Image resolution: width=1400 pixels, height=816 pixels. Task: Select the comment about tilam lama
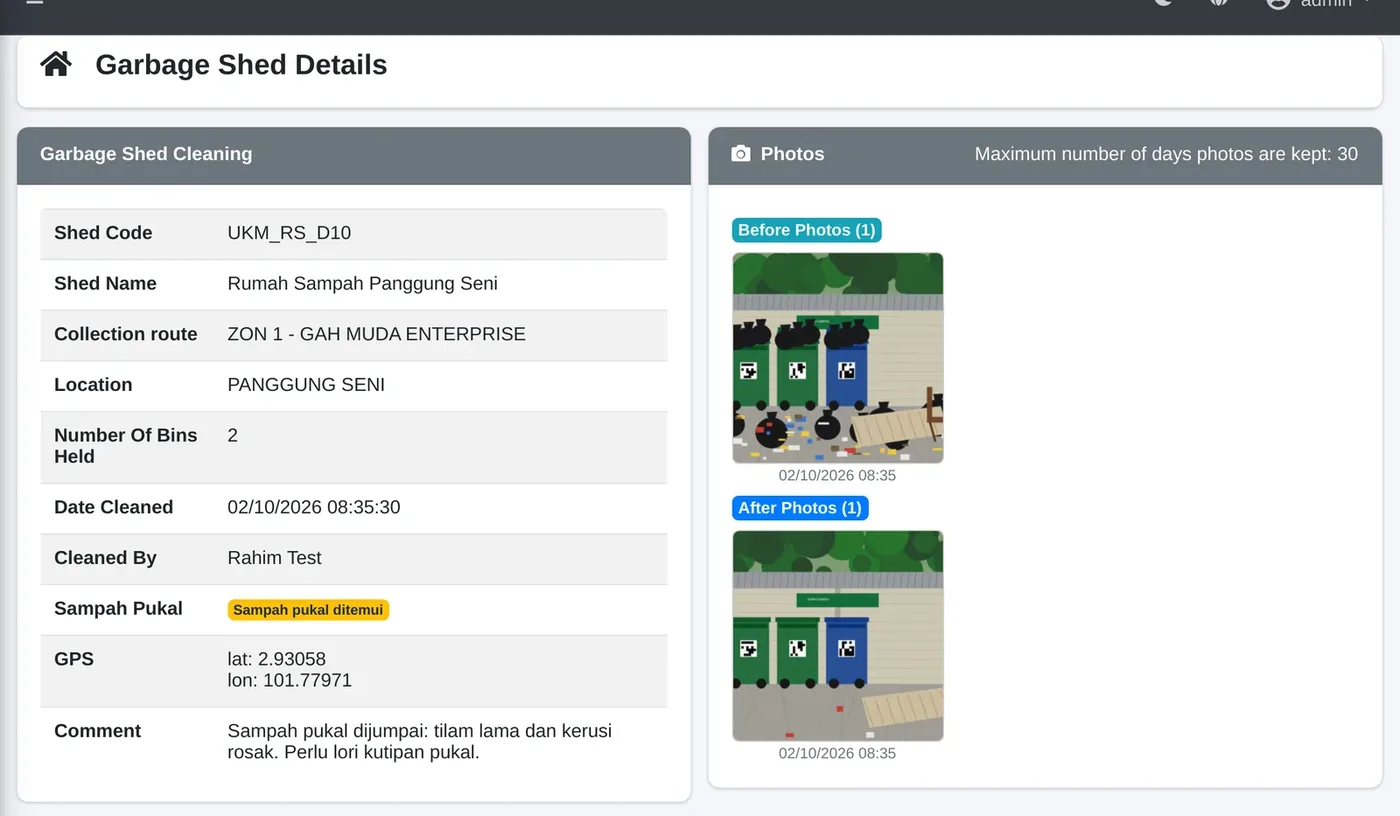420,742
